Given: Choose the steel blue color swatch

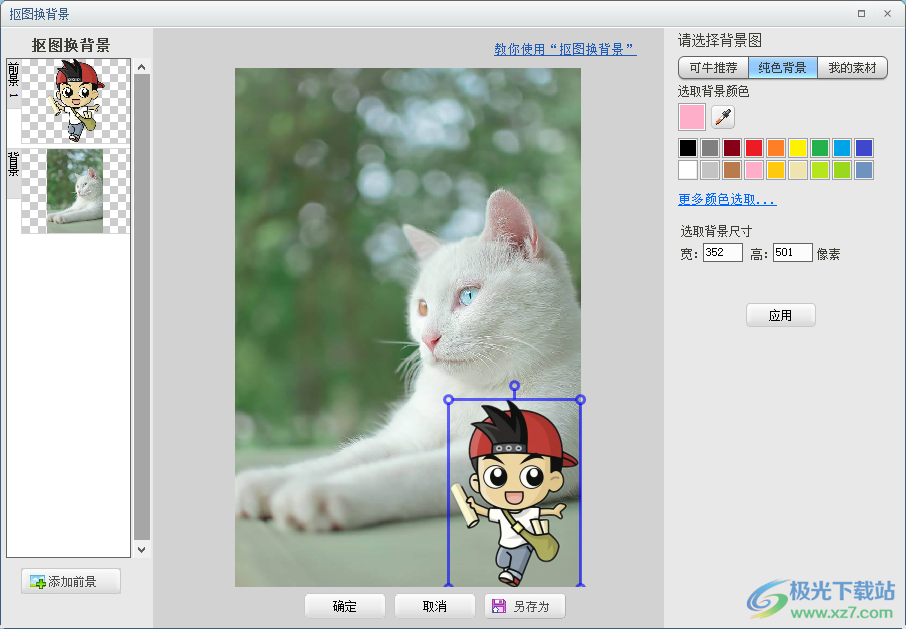Looking at the screenshot, I should 864,170.
